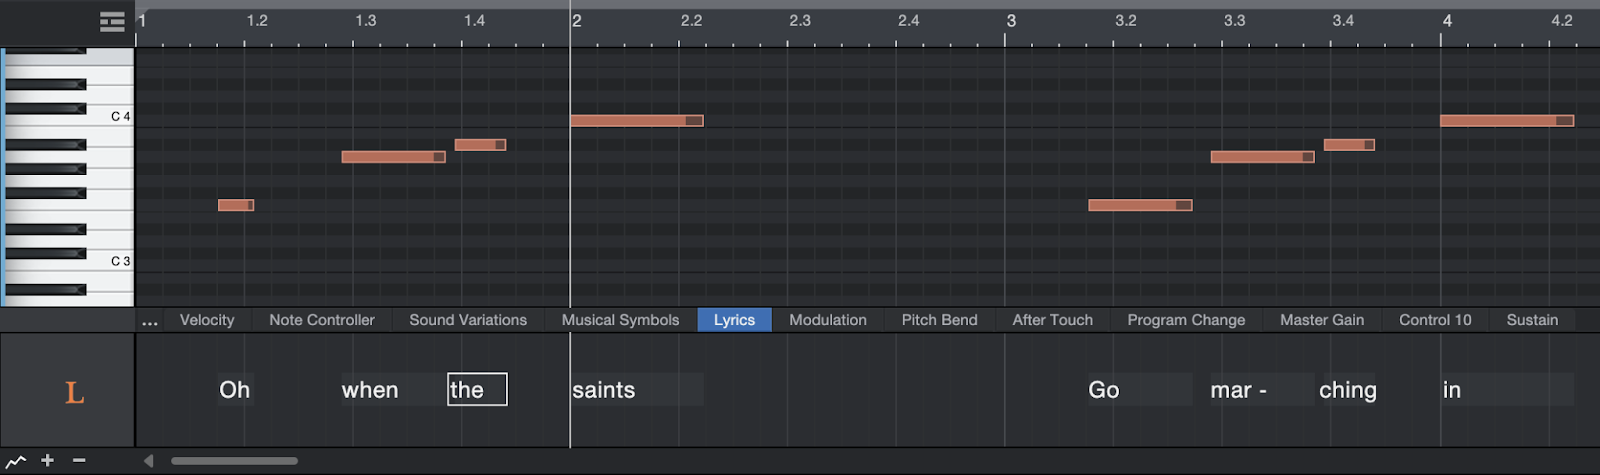Click beat 1.2 on the ruler
This screenshot has width=1600, height=475.
pyautogui.click(x=257, y=21)
